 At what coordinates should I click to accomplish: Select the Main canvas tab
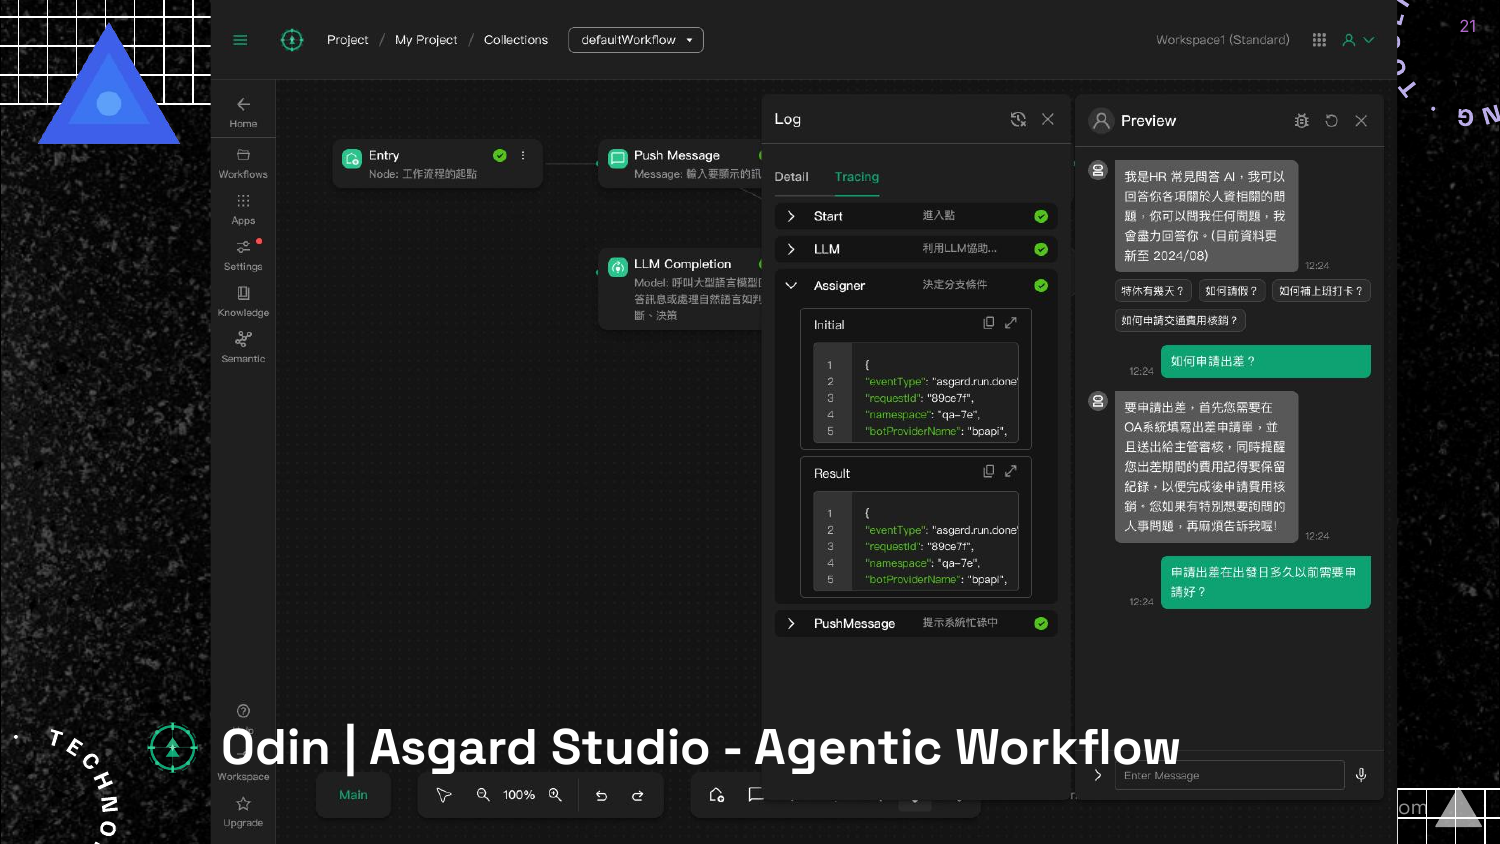(x=353, y=795)
